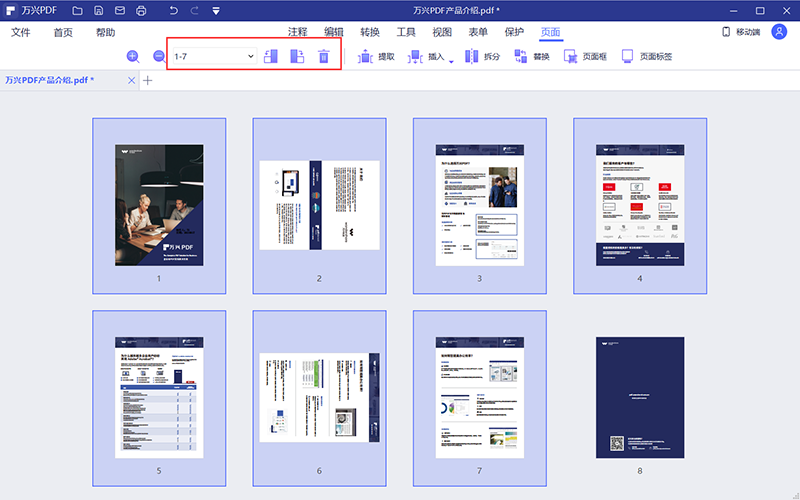800x500 pixels.
Task: Click the save icon in title bar
Action: 98,11
